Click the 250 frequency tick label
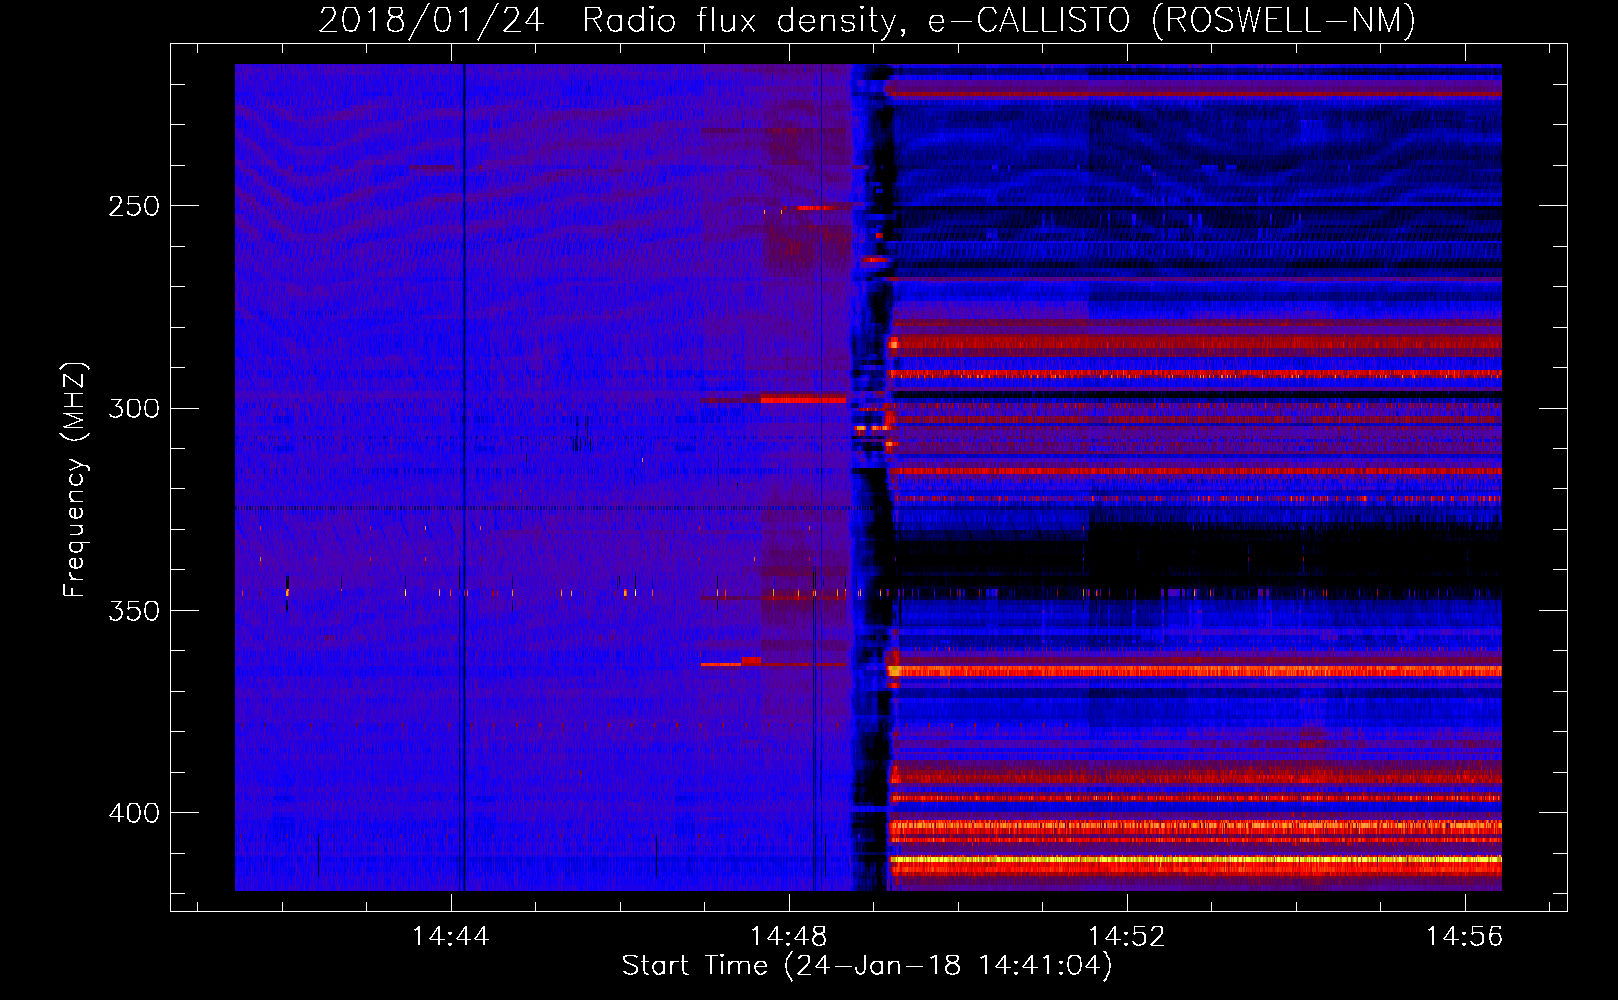This screenshot has width=1618, height=1000. pos(134,206)
